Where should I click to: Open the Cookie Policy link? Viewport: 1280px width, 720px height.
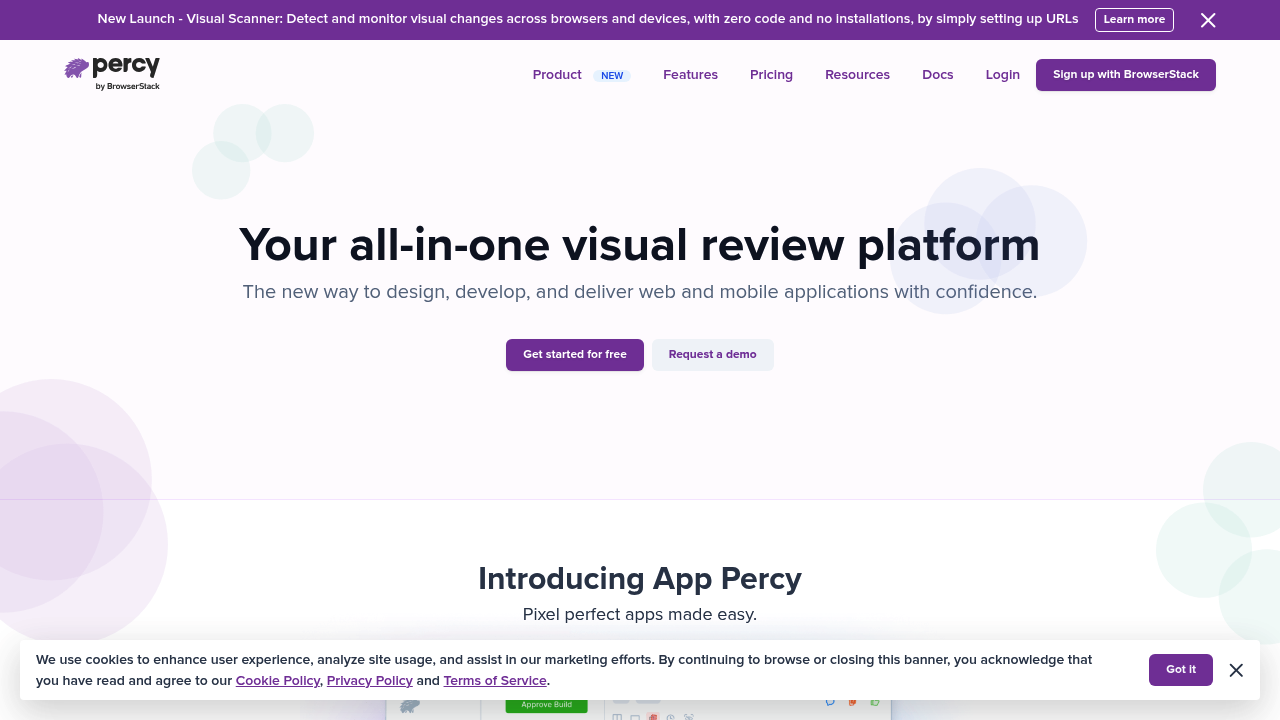click(x=277, y=681)
